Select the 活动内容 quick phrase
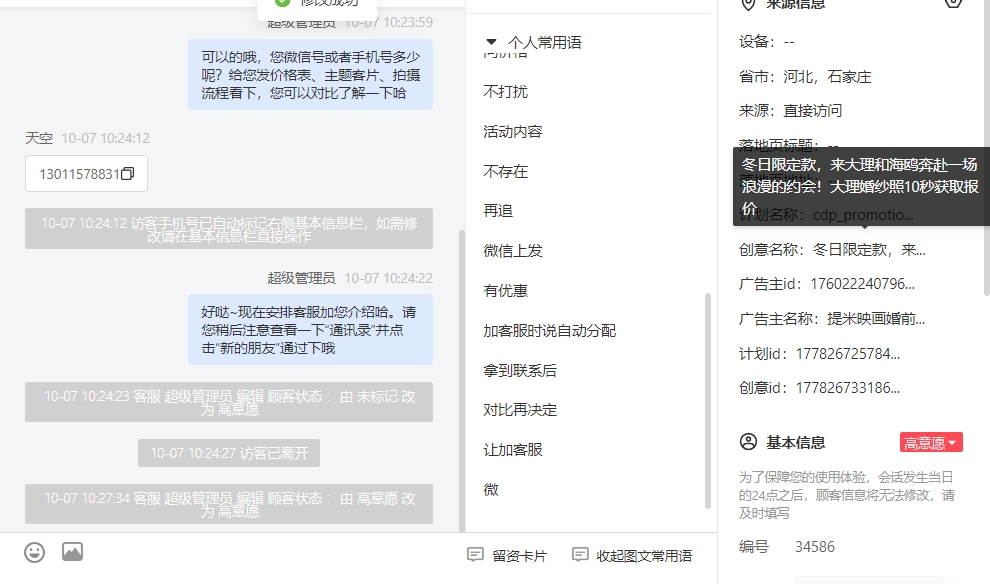The height and width of the screenshot is (584, 990). [x=513, y=132]
